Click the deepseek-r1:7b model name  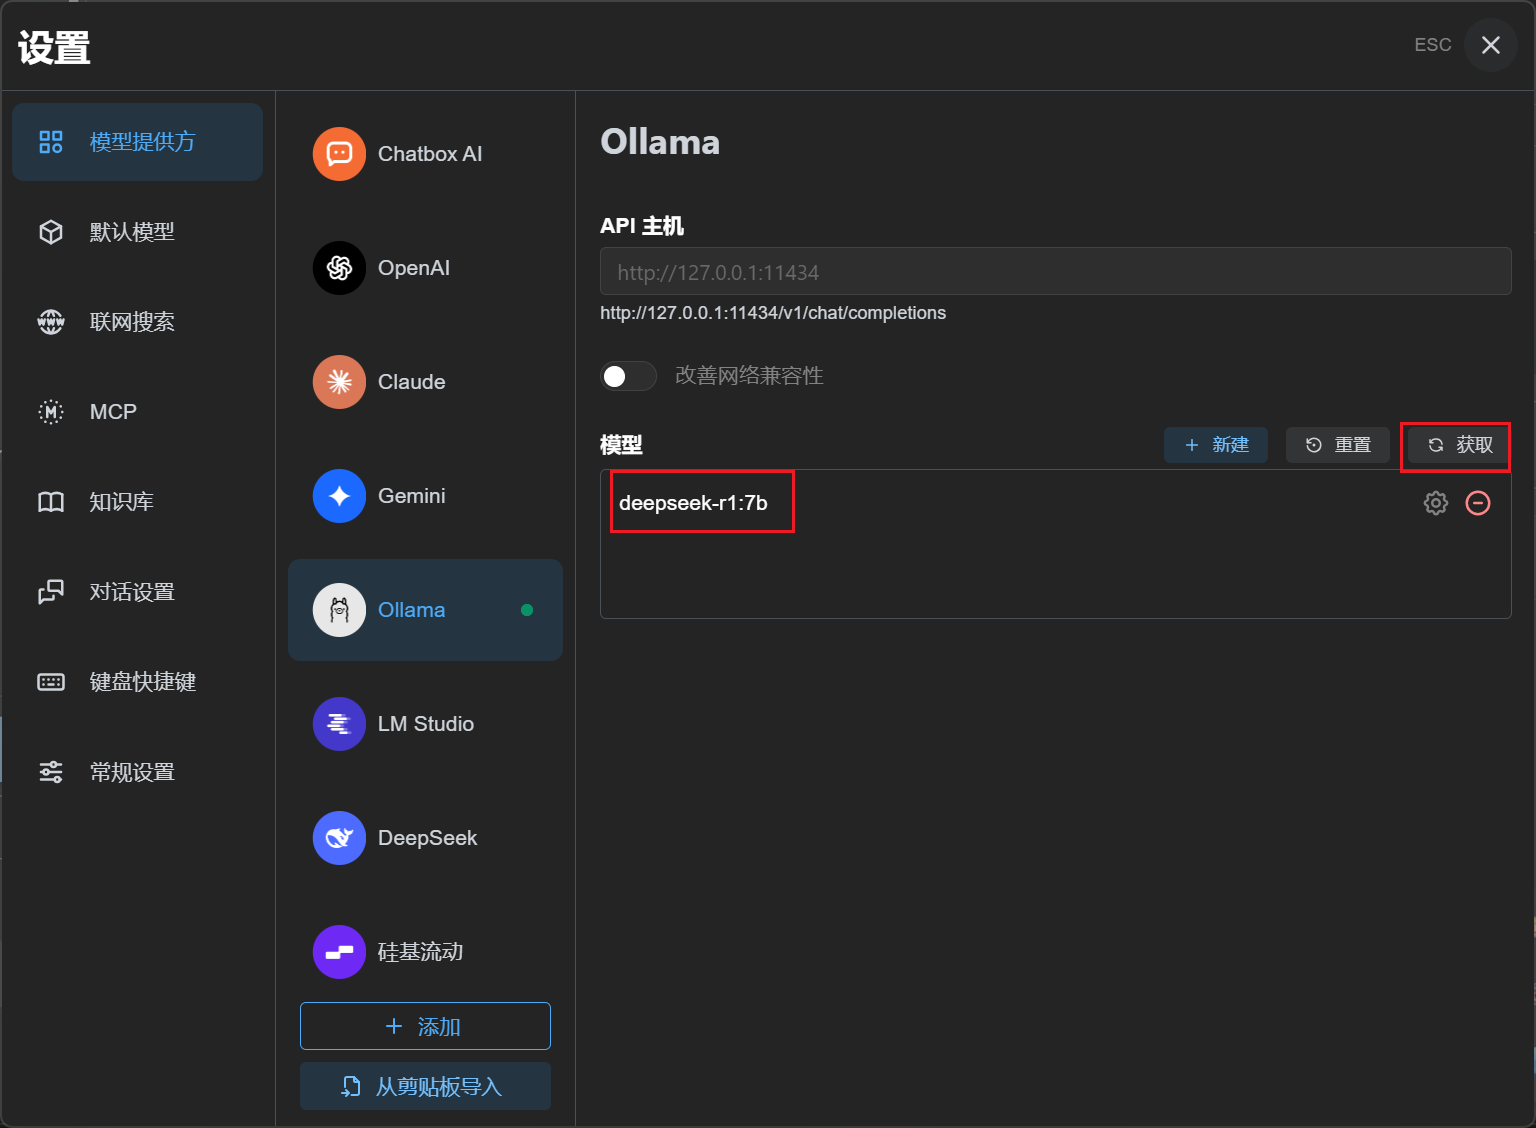[693, 503]
